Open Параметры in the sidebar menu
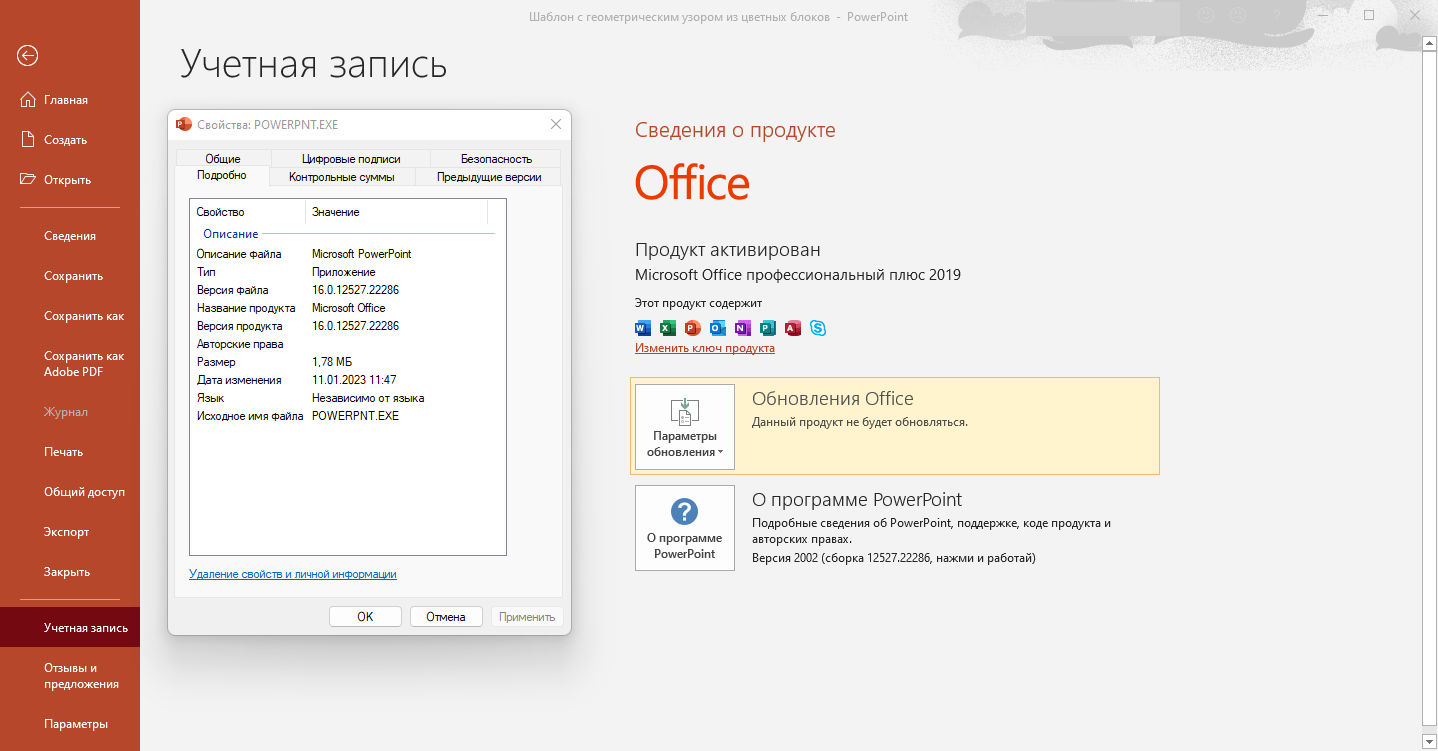The image size is (1438, 751). [76, 724]
